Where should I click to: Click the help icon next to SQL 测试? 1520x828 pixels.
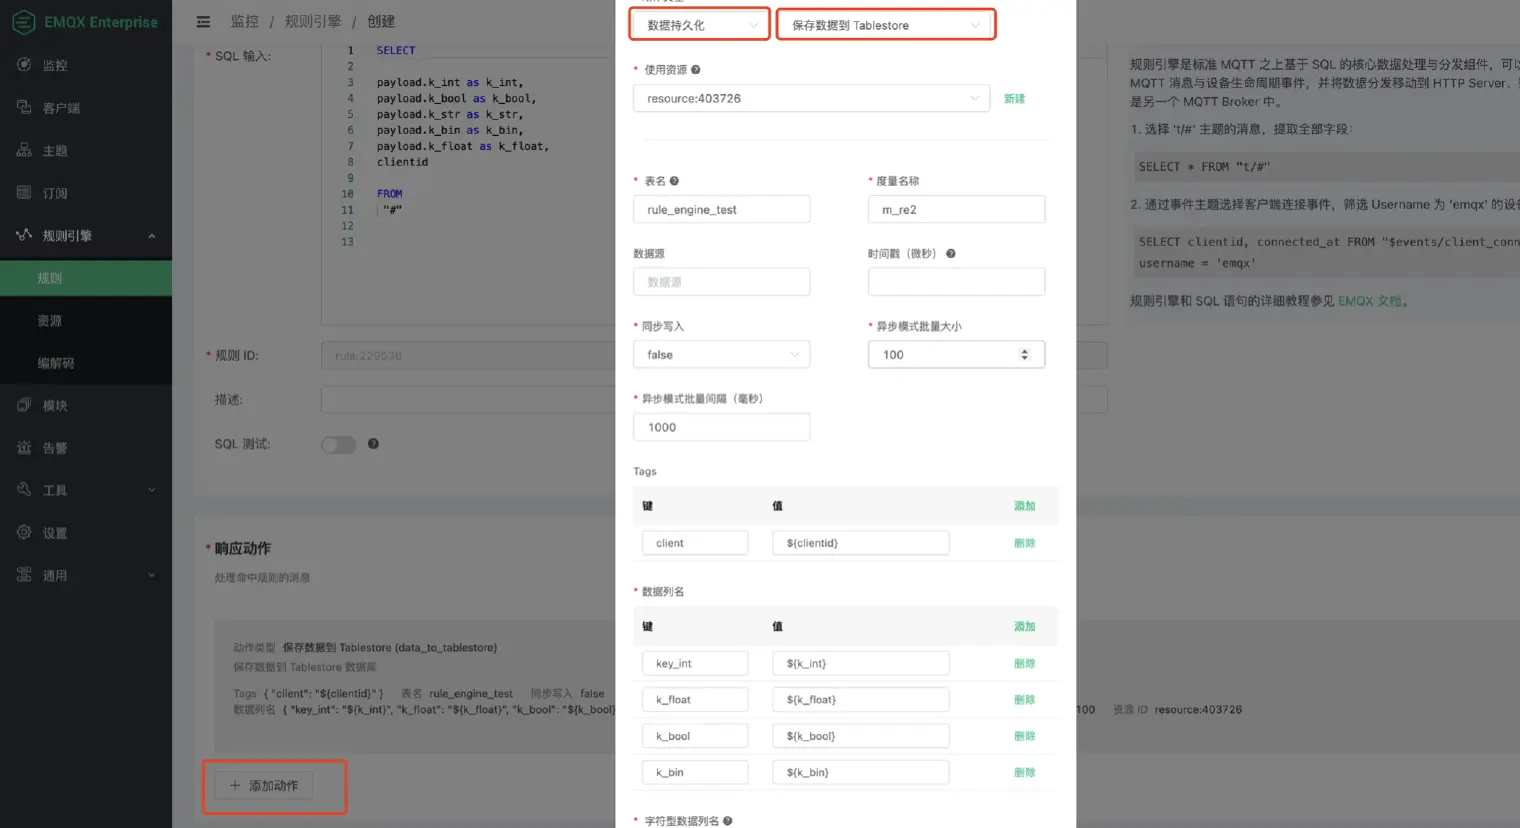(x=373, y=443)
